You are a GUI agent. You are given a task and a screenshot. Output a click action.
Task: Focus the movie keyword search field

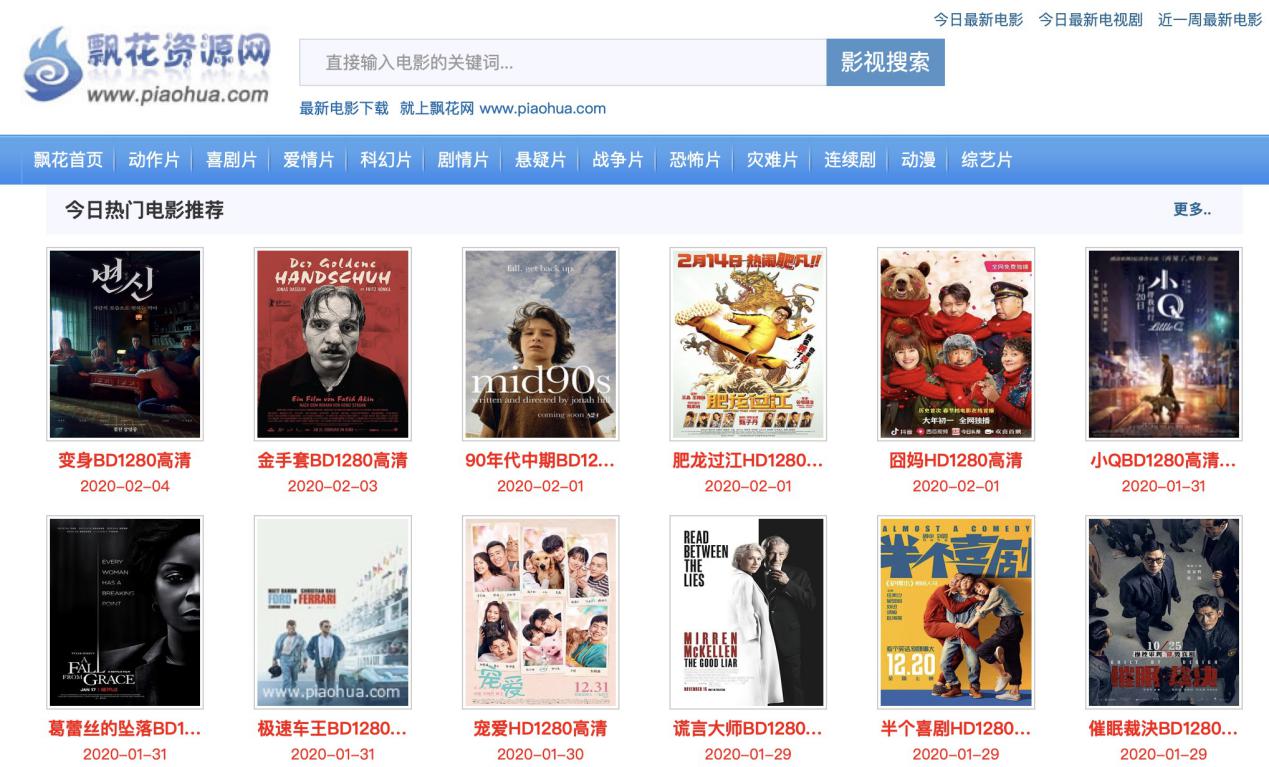tap(563, 62)
